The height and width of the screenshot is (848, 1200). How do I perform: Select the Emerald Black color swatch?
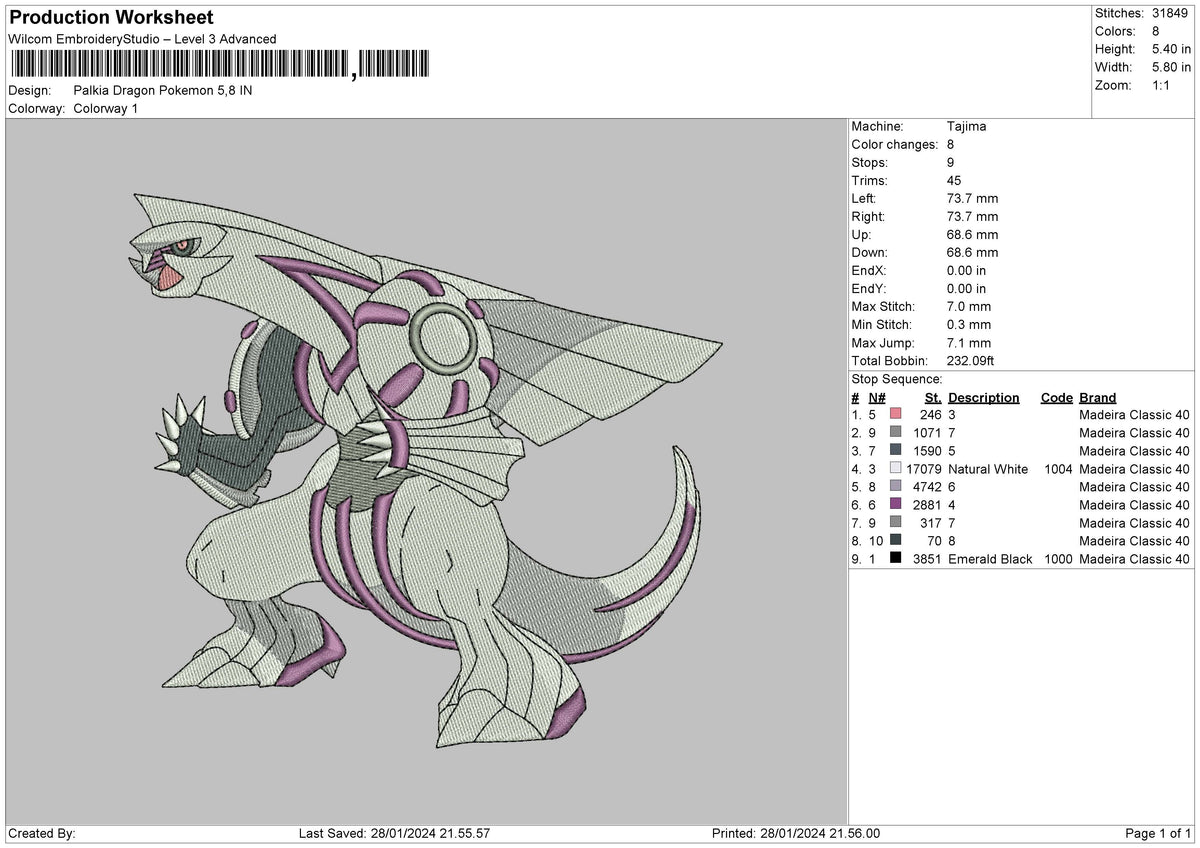896,559
